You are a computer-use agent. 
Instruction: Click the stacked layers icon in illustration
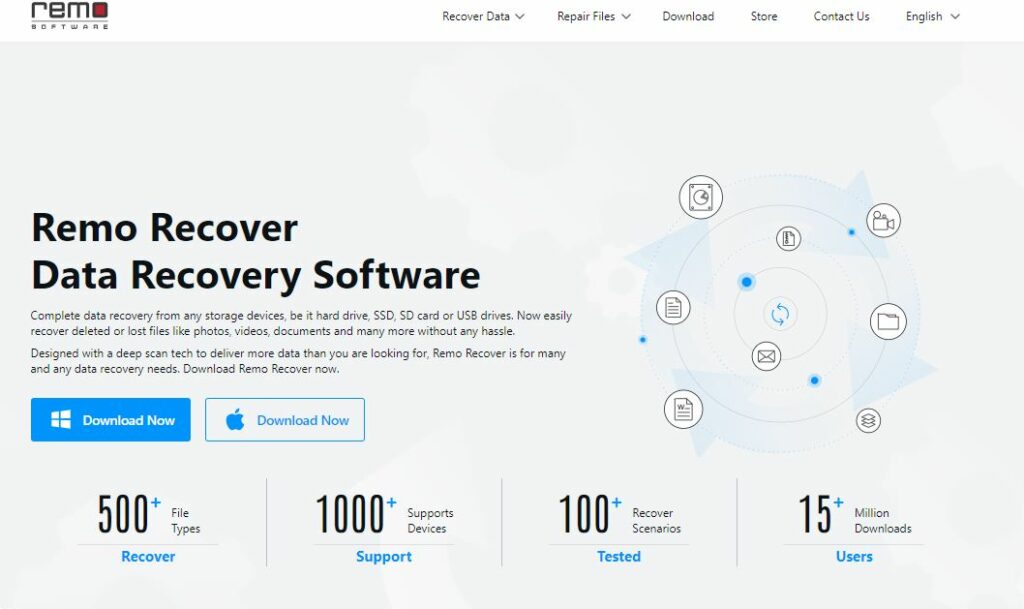[868, 420]
